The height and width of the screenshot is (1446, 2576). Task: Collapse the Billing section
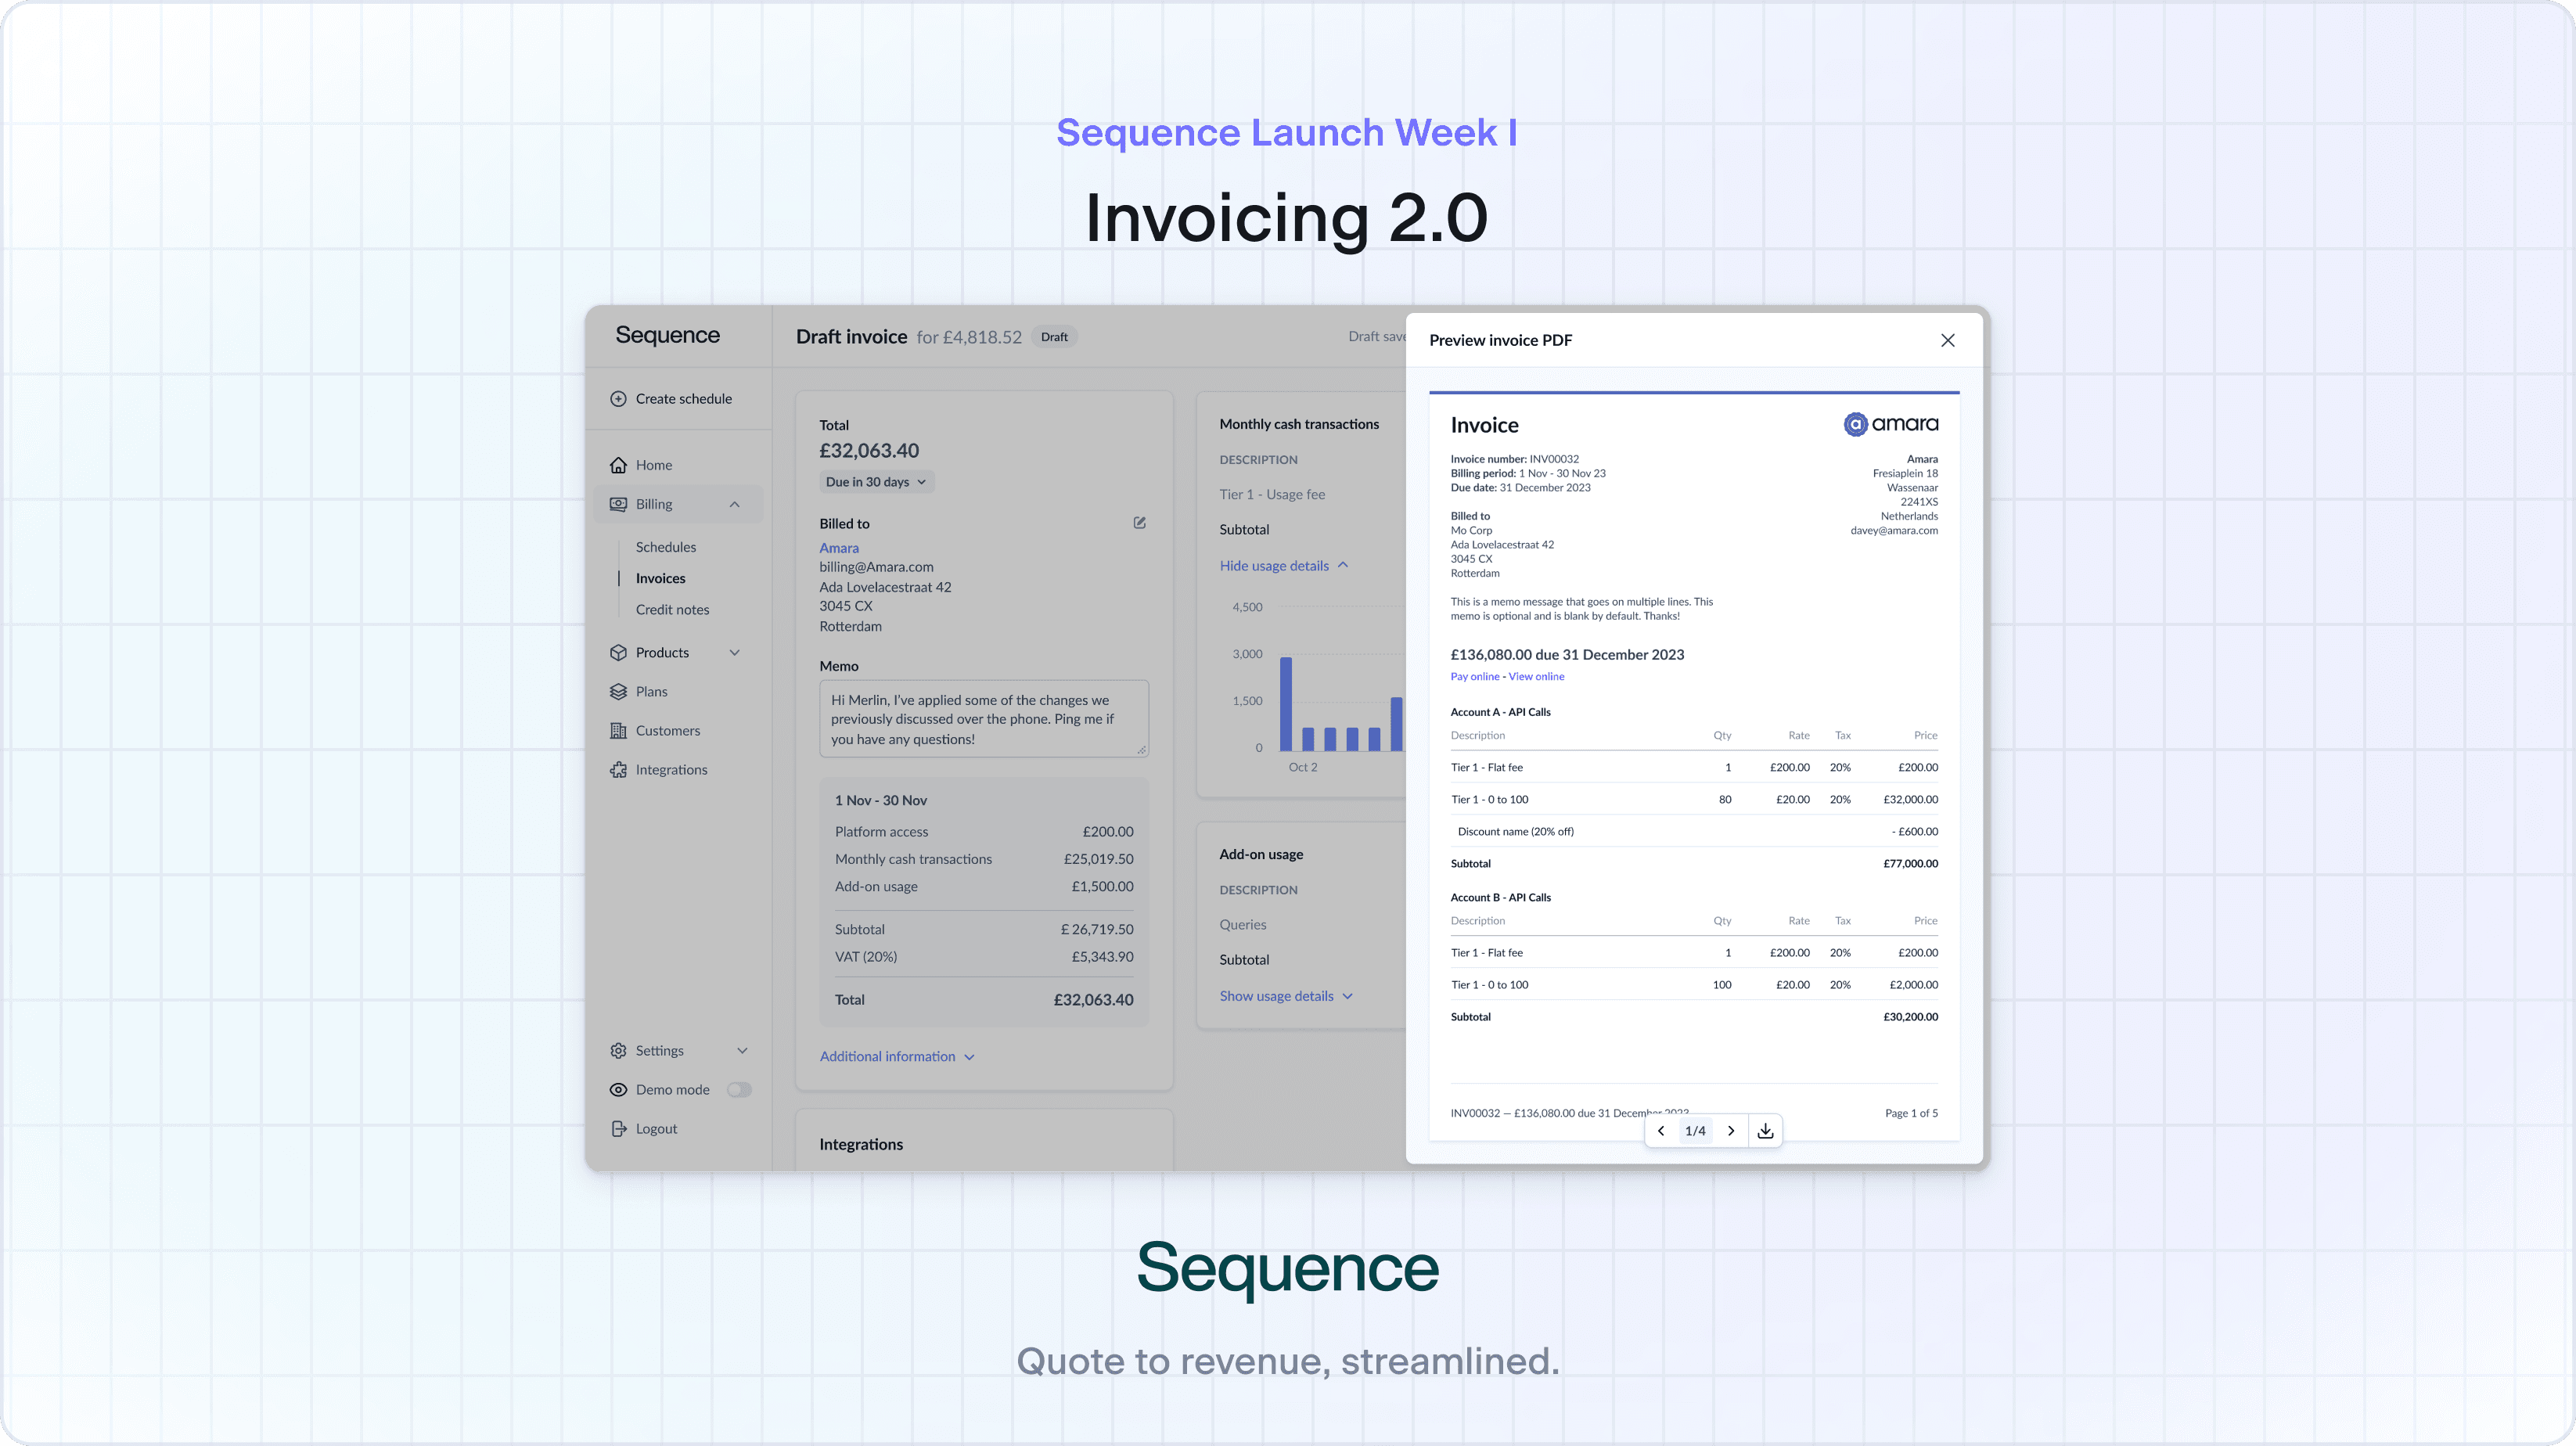[x=734, y=504]
